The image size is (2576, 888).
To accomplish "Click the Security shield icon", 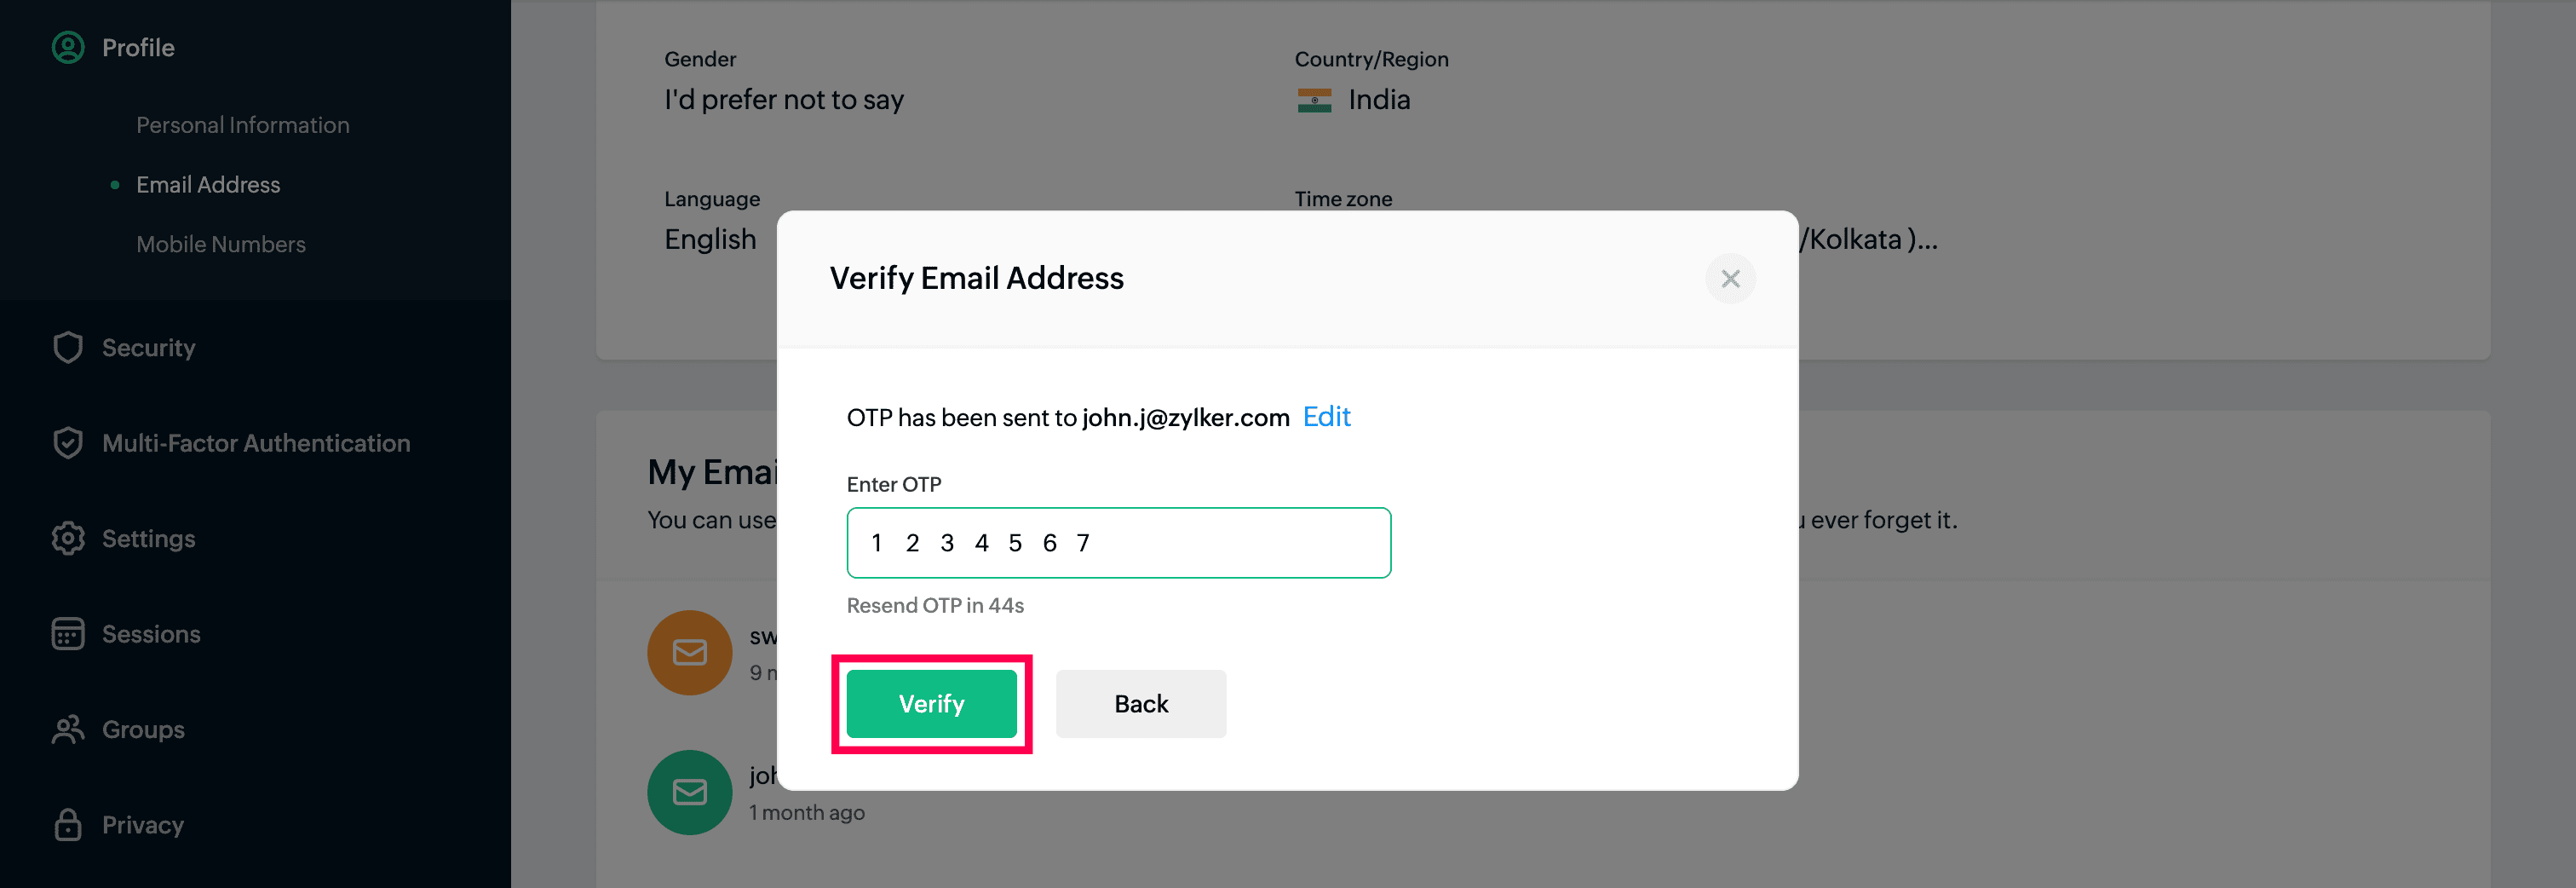I will click(68, 348).
